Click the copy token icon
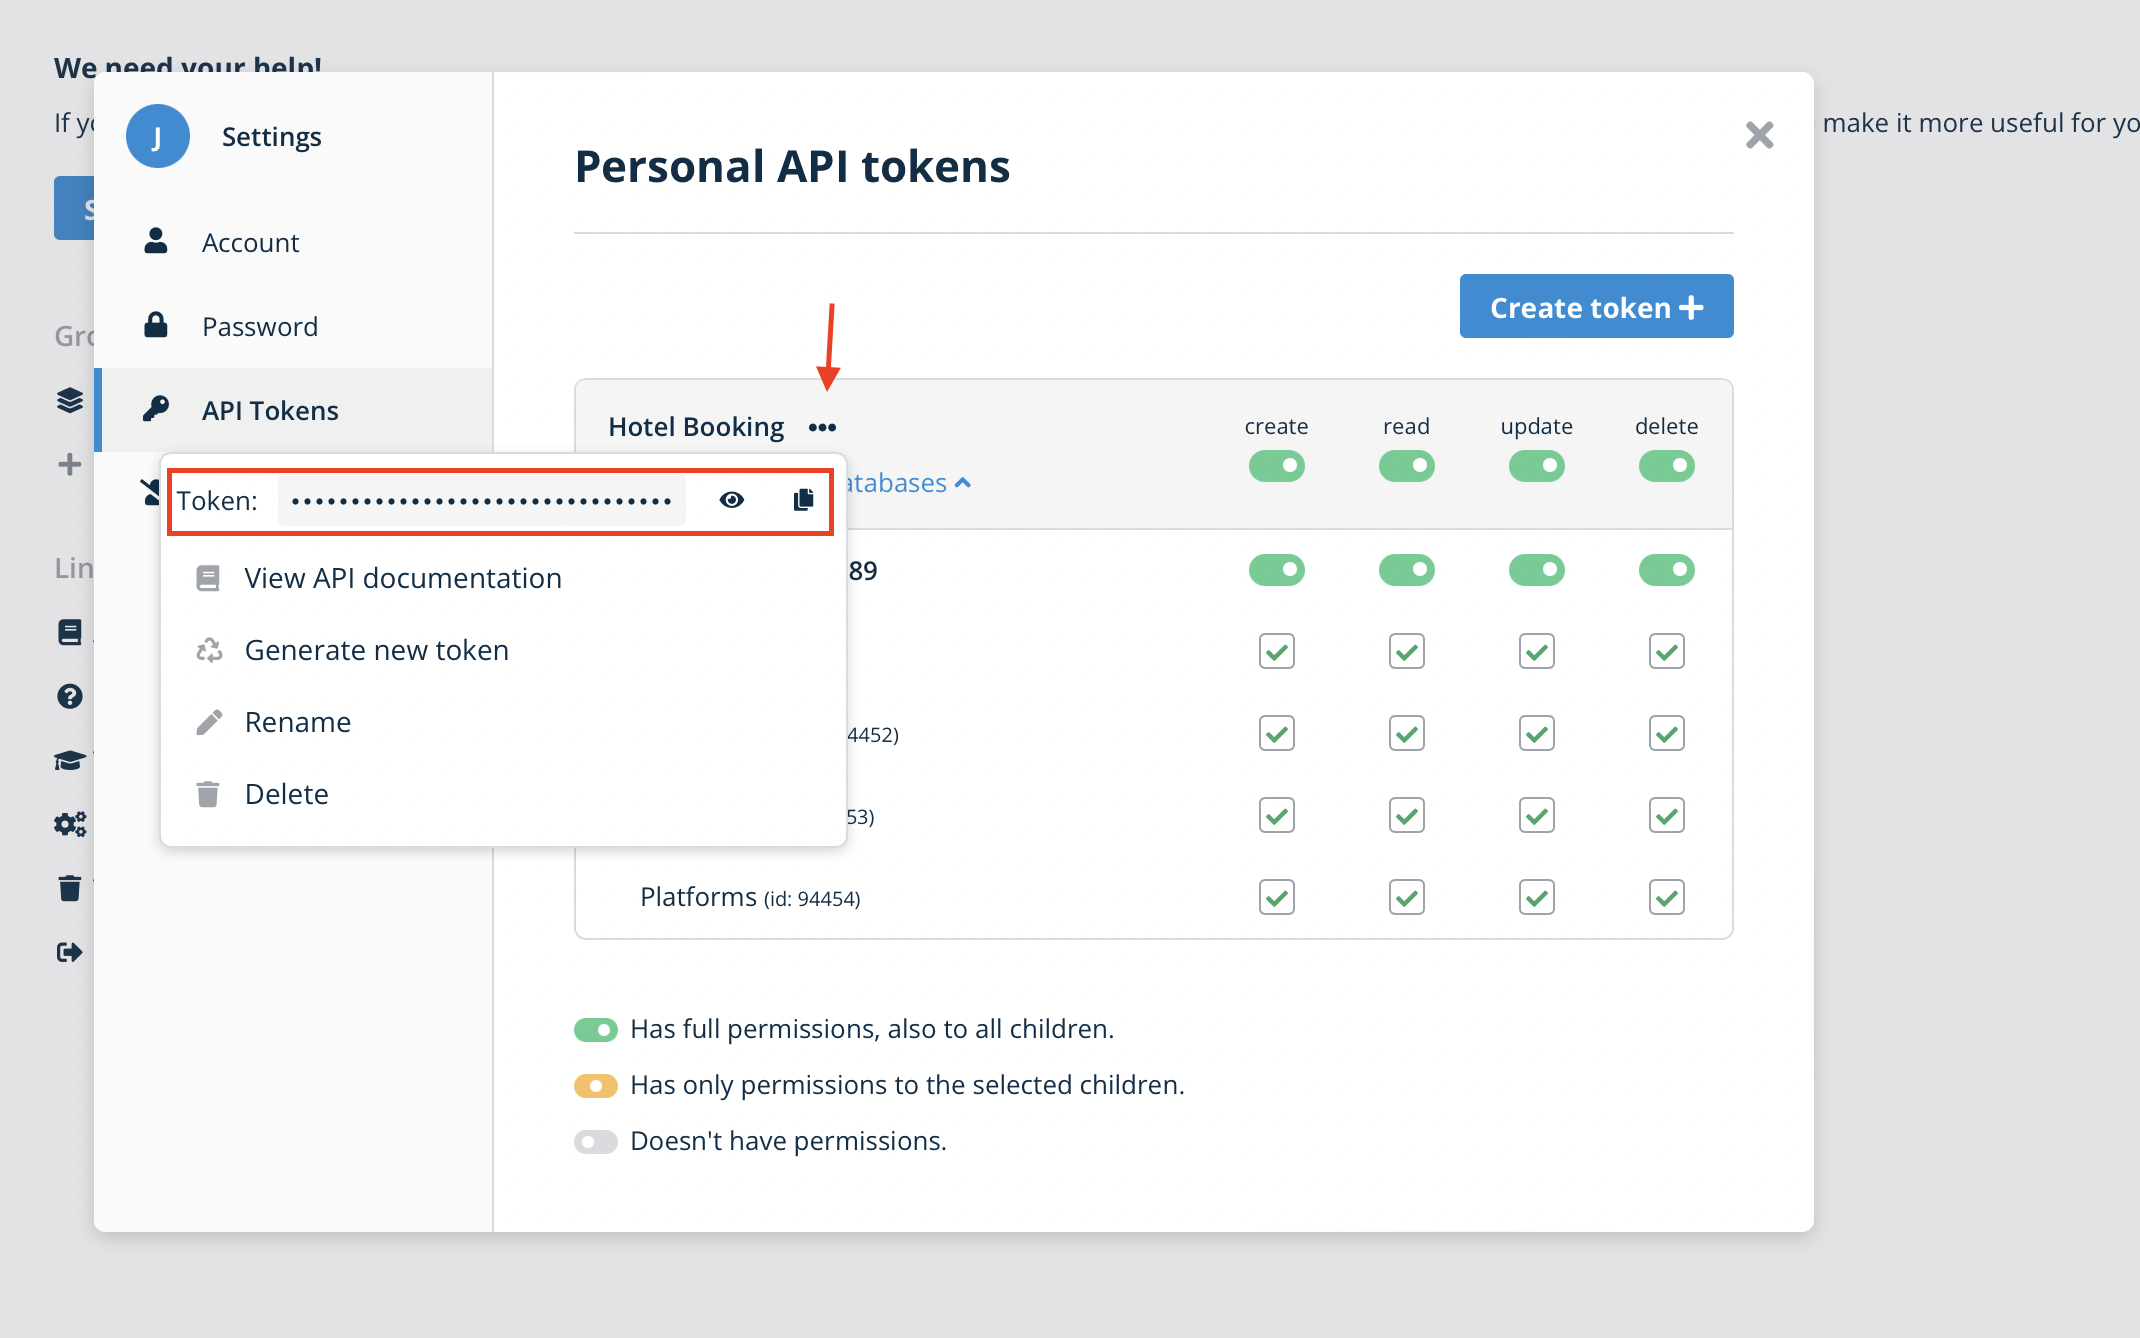Screen dimensions: 2140x1338 coord(803,500)
